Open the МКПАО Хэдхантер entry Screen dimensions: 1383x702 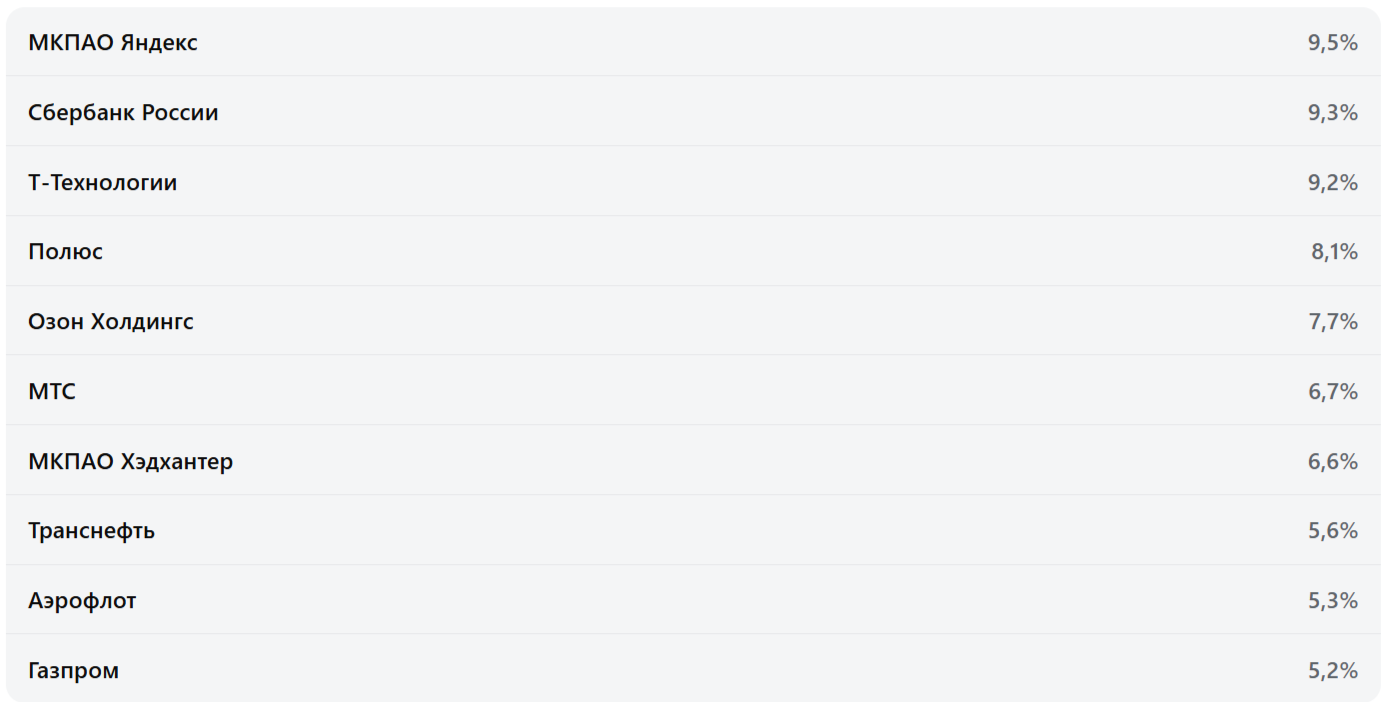(x=130, y=462)
